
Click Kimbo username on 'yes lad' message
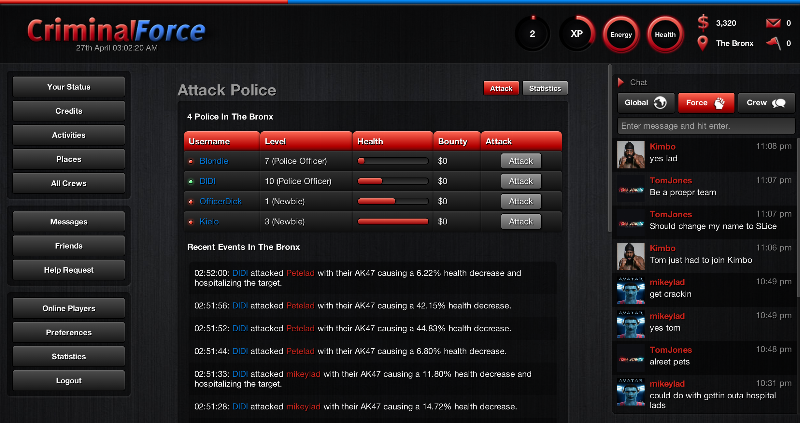tap(662, 146)
